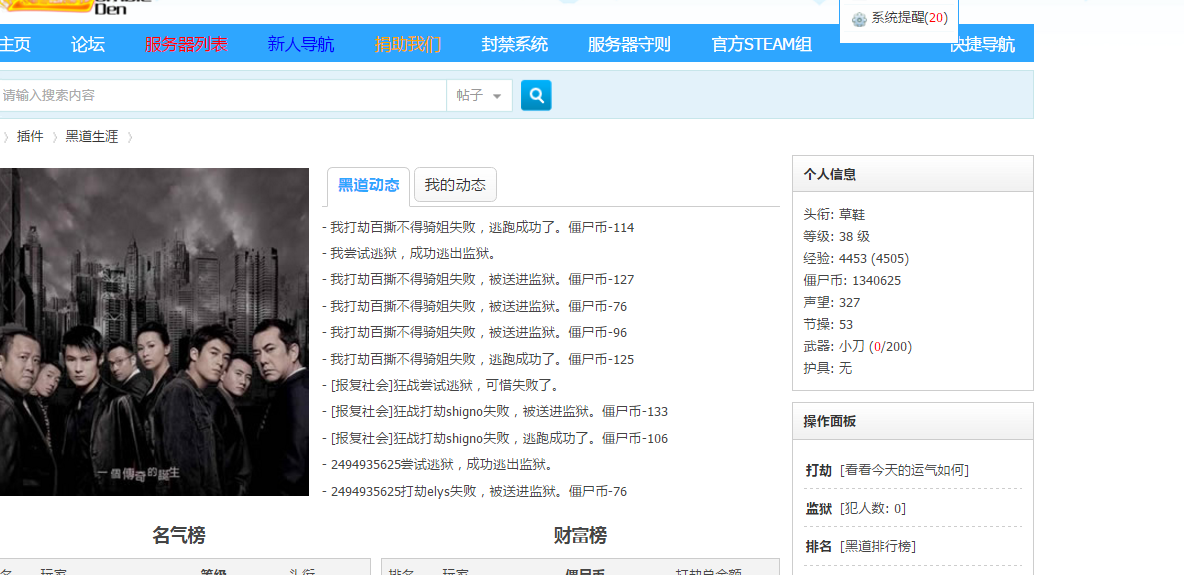Click the feed entry ending 僵尸币-106

pyautogui.click(x=495, y=438)
